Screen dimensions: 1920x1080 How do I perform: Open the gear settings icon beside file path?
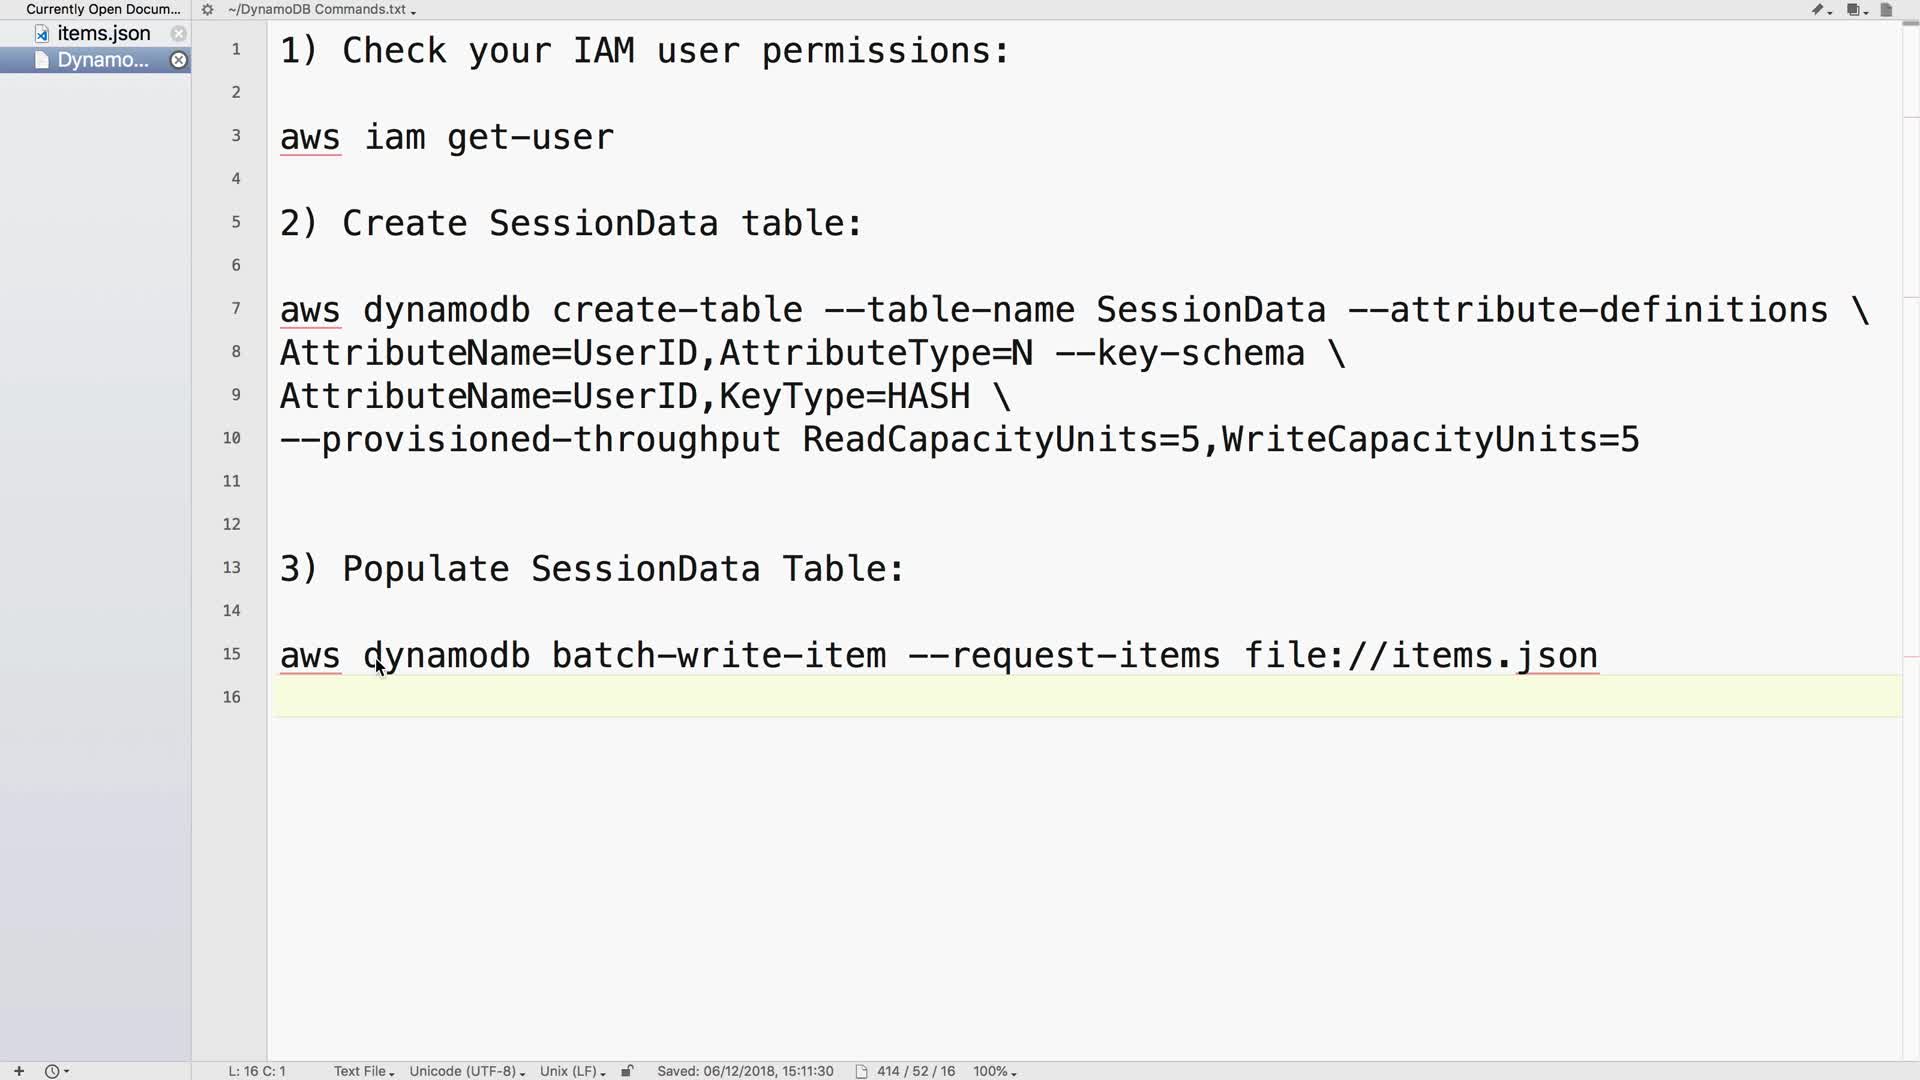pyautogui.click(x=207, y=10)
